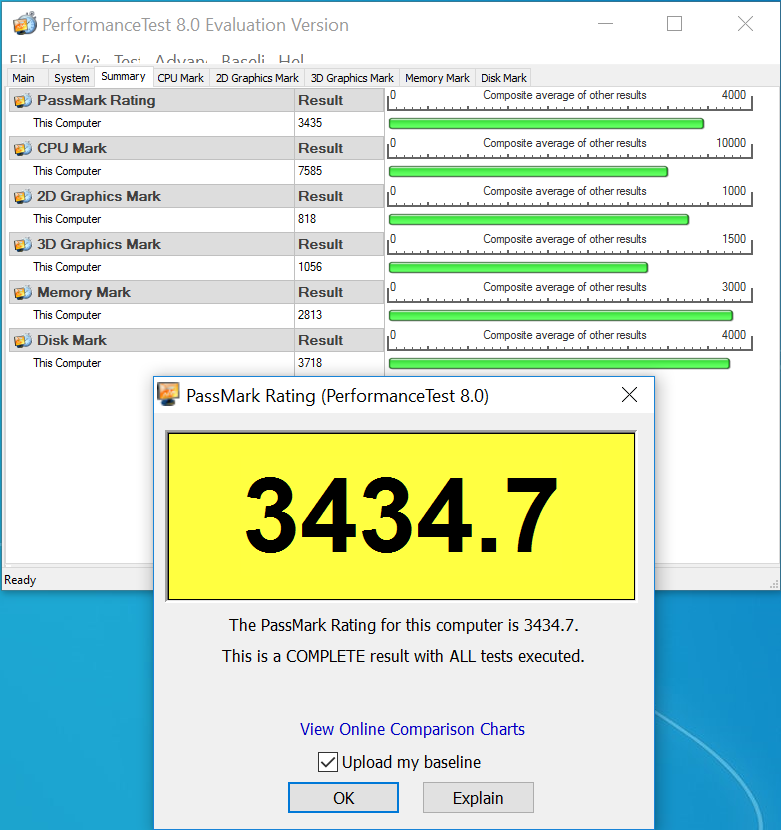
Task: Open the 3D Graphics Mark tab
Action: [352, 78]
